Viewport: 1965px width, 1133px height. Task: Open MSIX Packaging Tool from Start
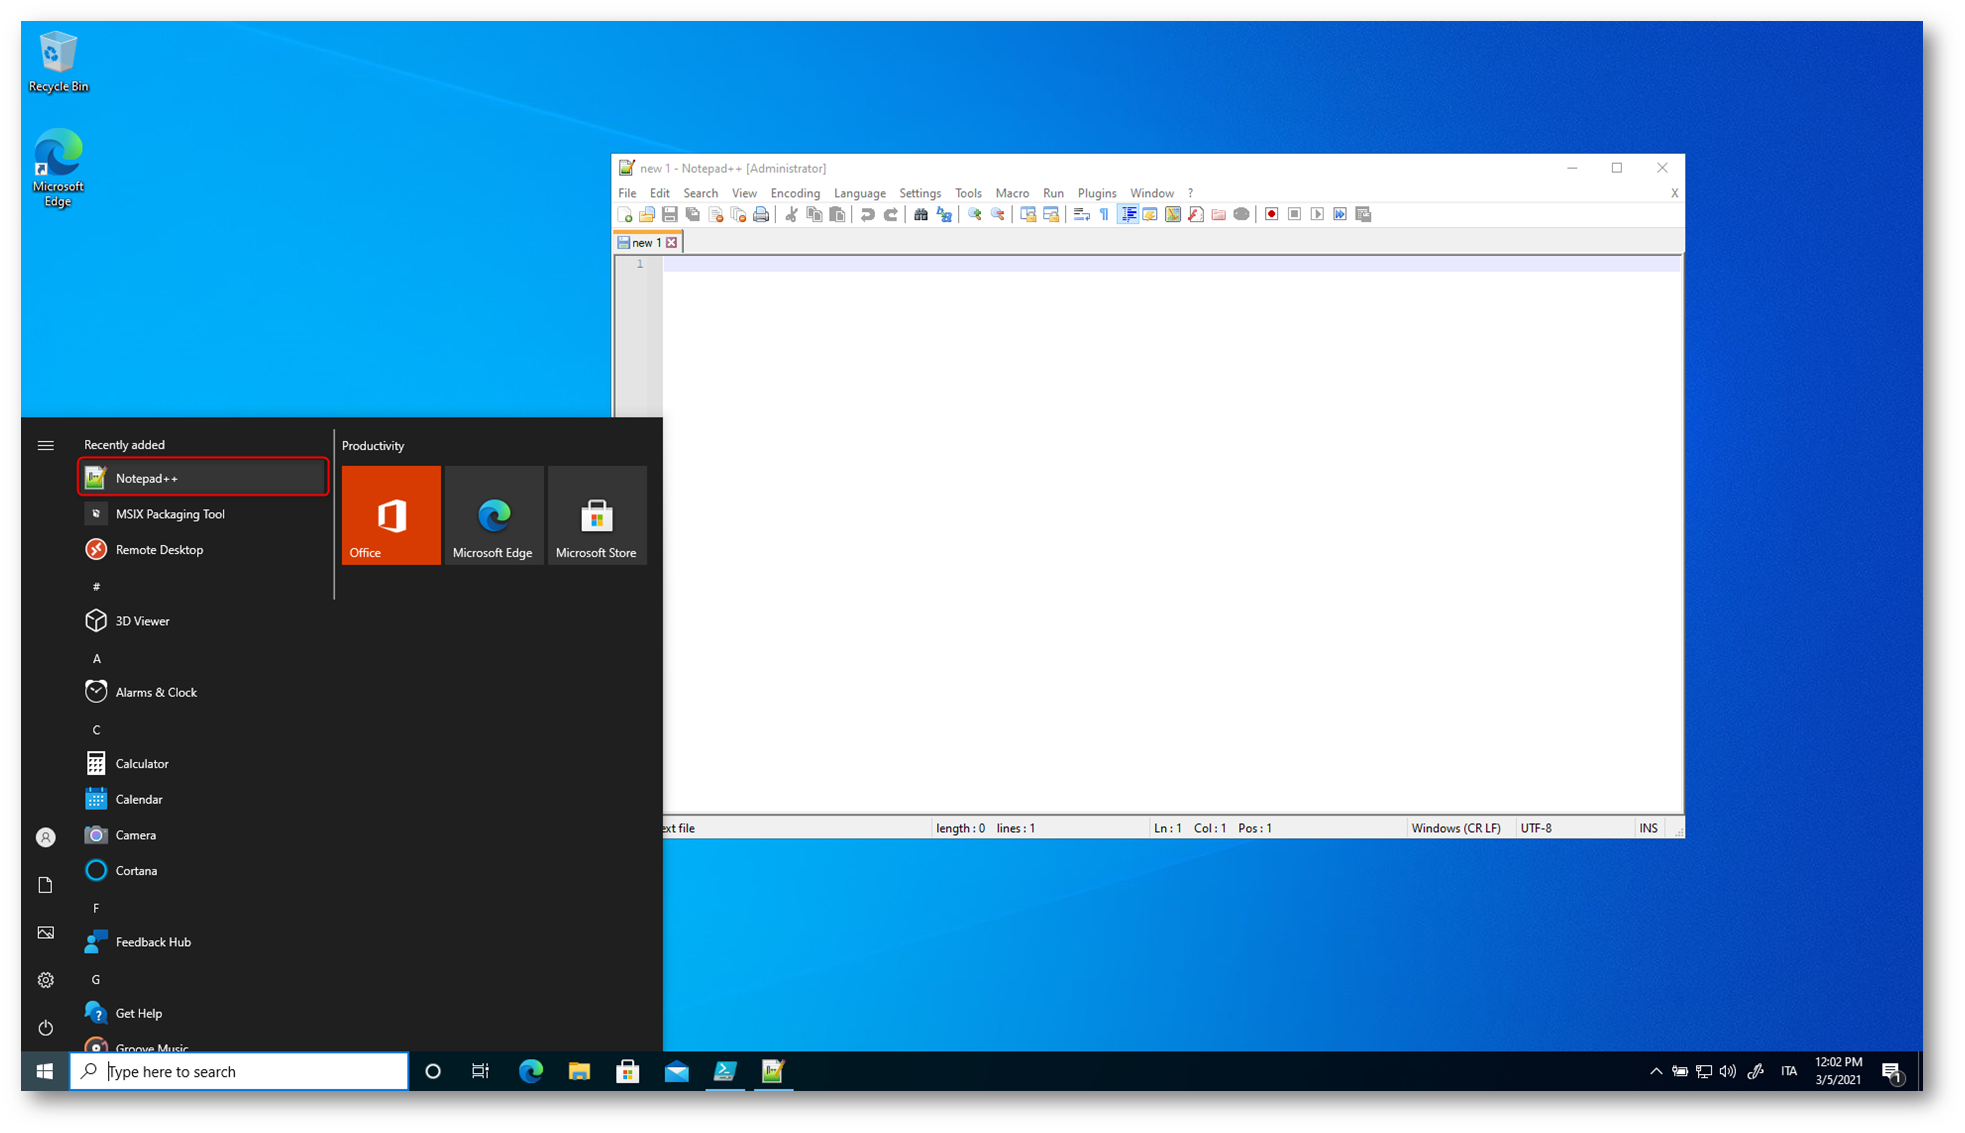pyautogui.click(x=203, y=514)
